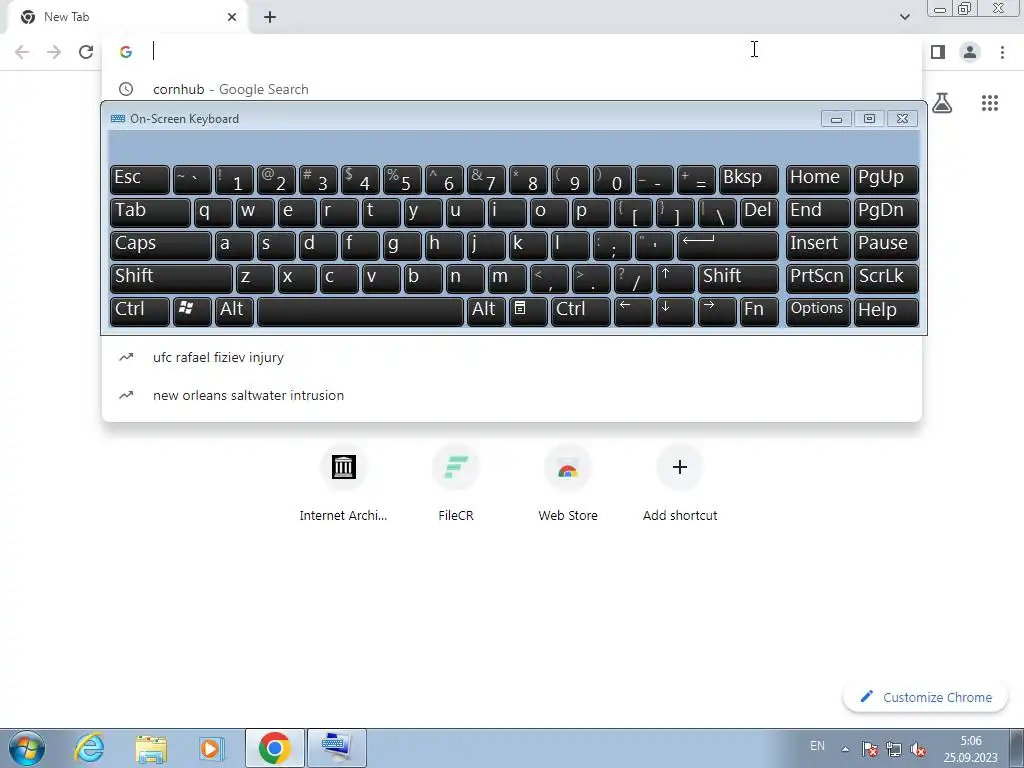
Task: Toggle the right Alt key
Action: point(486,312)
